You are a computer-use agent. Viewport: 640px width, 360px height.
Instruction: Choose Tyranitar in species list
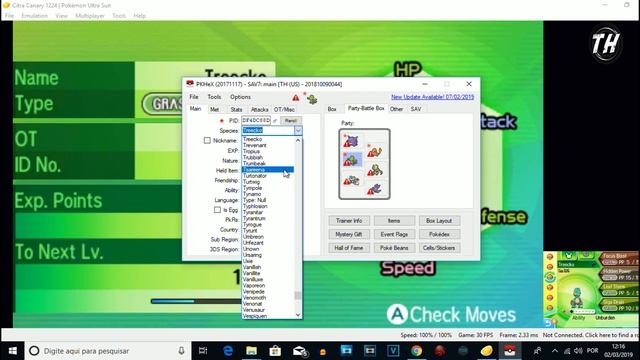[x=253, y=212]
